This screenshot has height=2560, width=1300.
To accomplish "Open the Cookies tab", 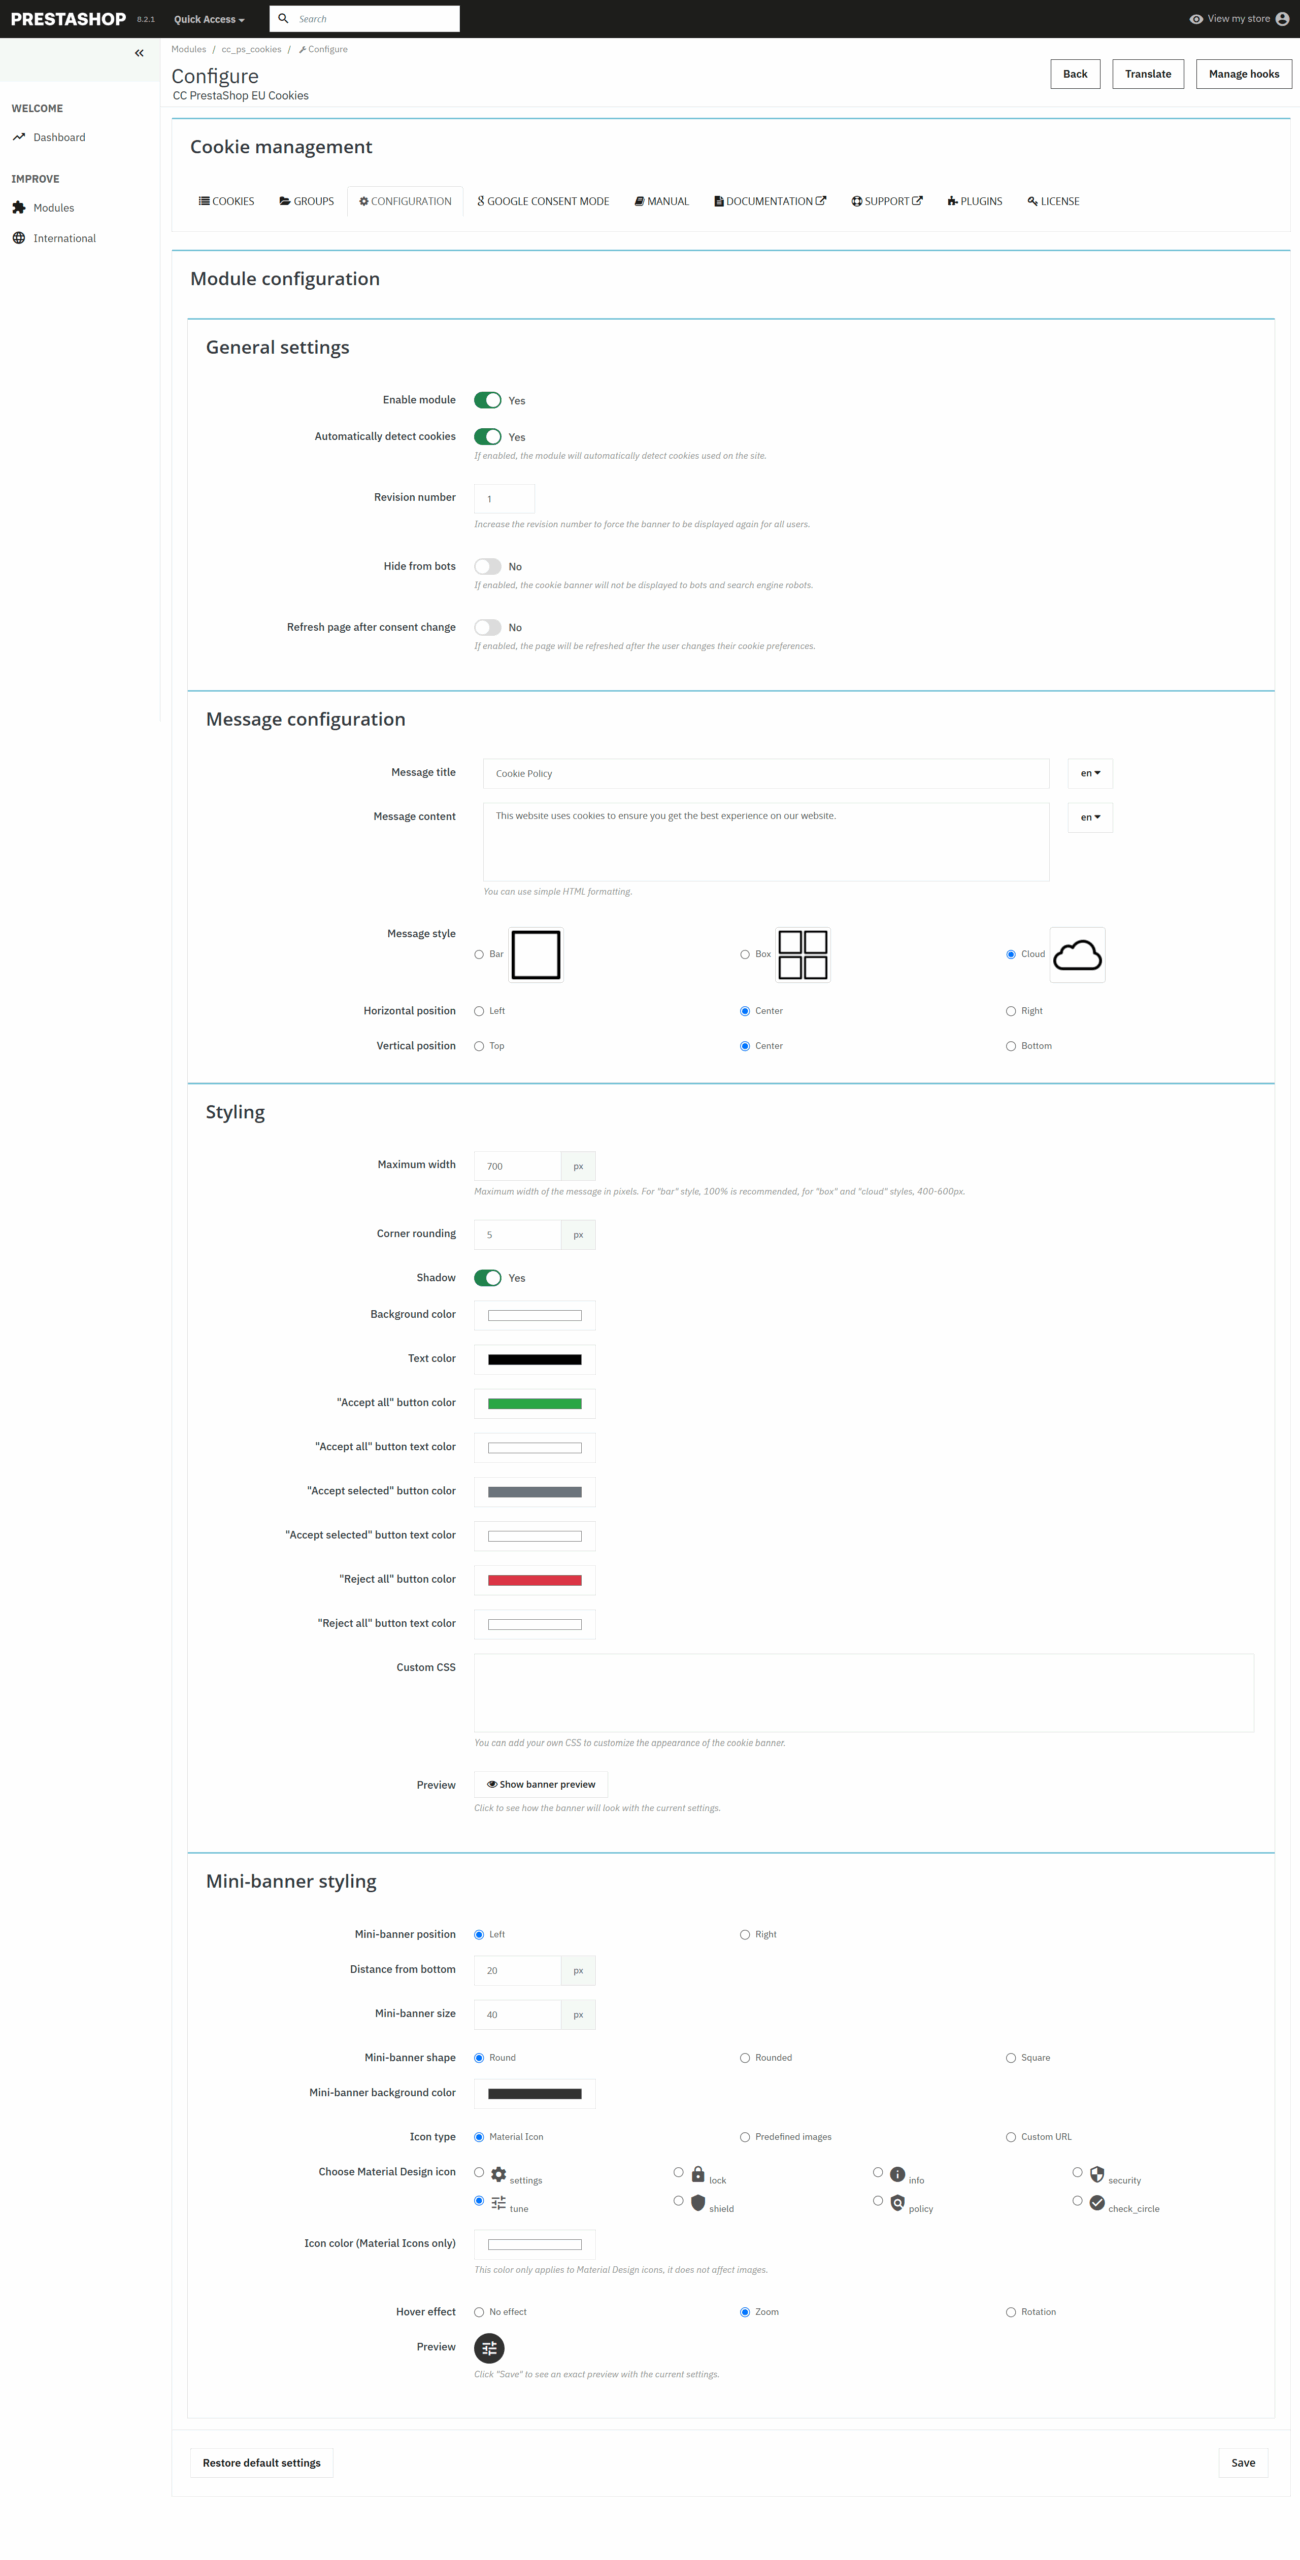I will (226, 201).
